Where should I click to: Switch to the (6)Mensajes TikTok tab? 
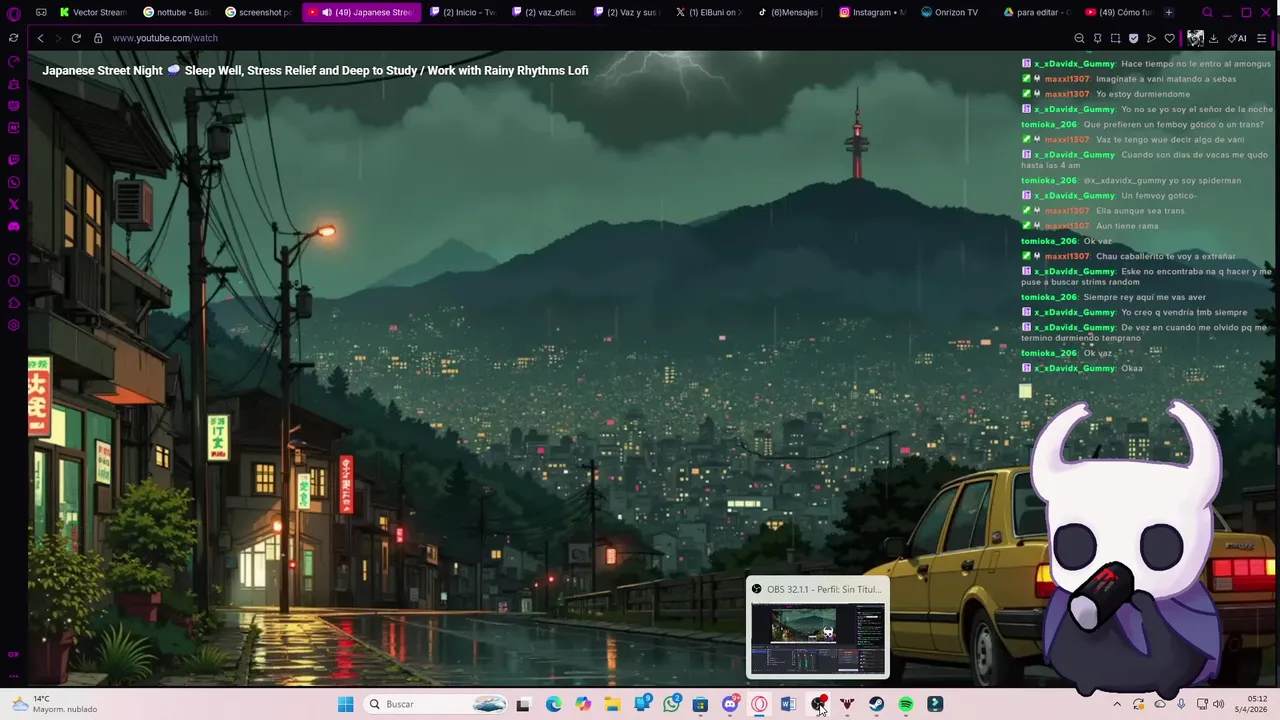[x=790, y=12]
